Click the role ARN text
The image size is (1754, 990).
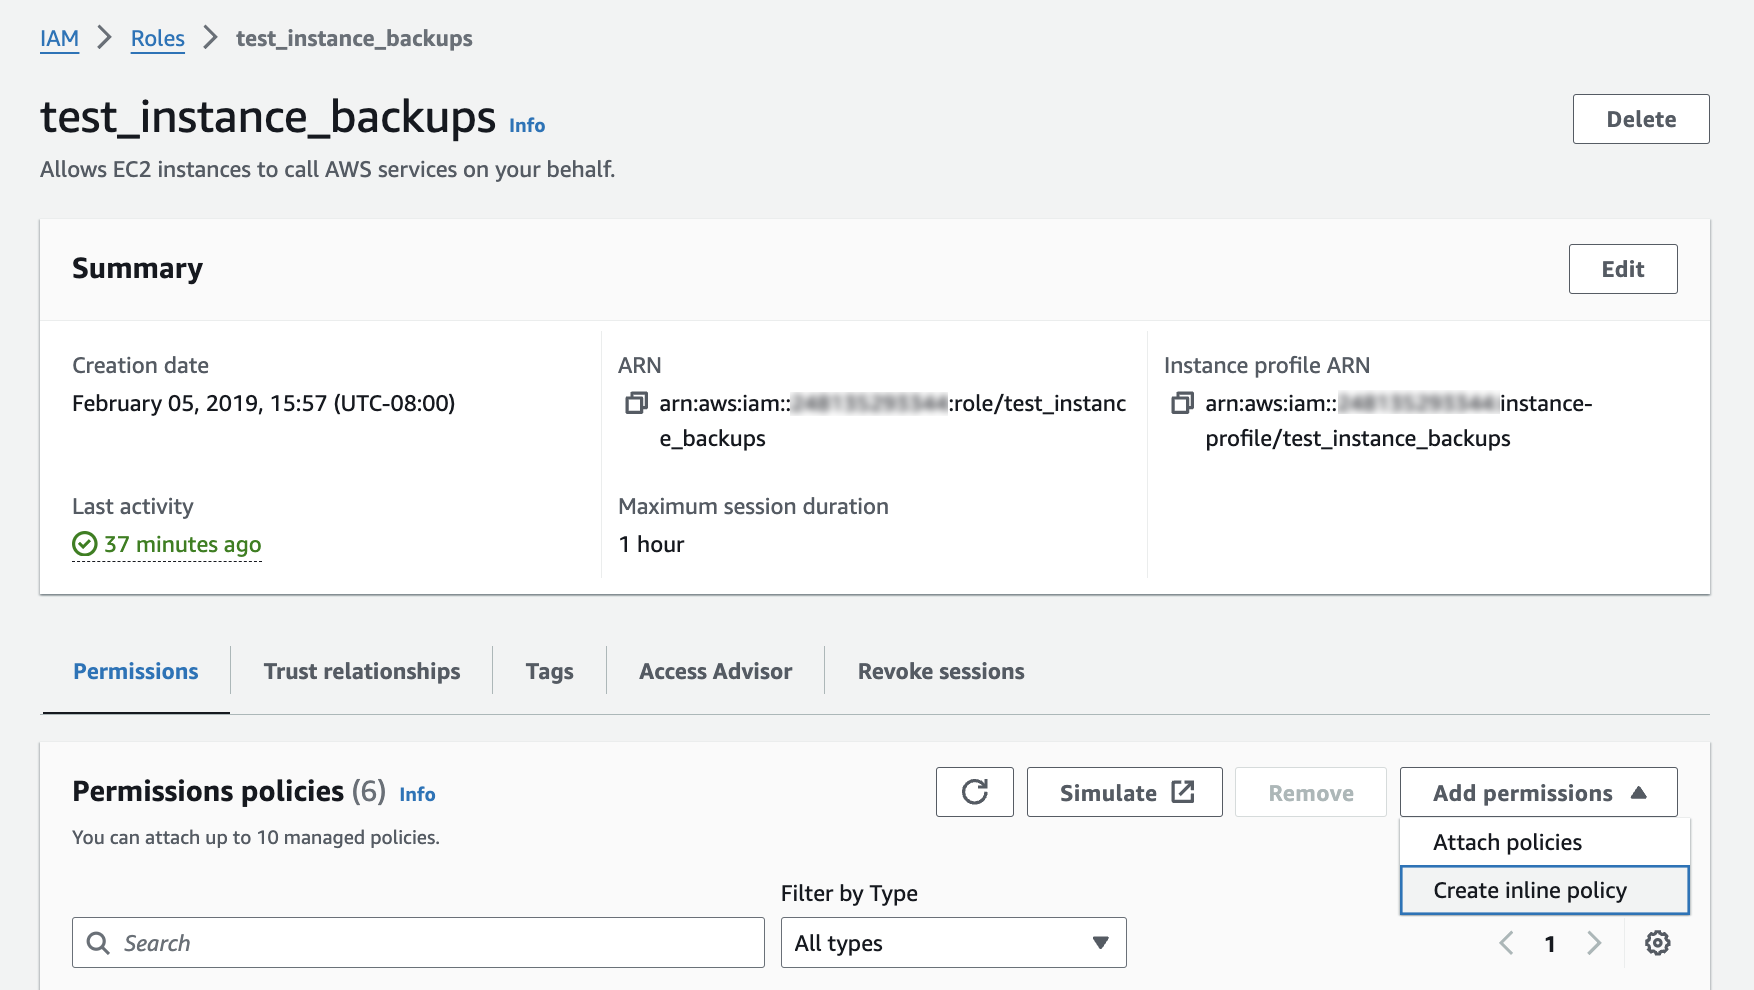click(x=892, y=420)
